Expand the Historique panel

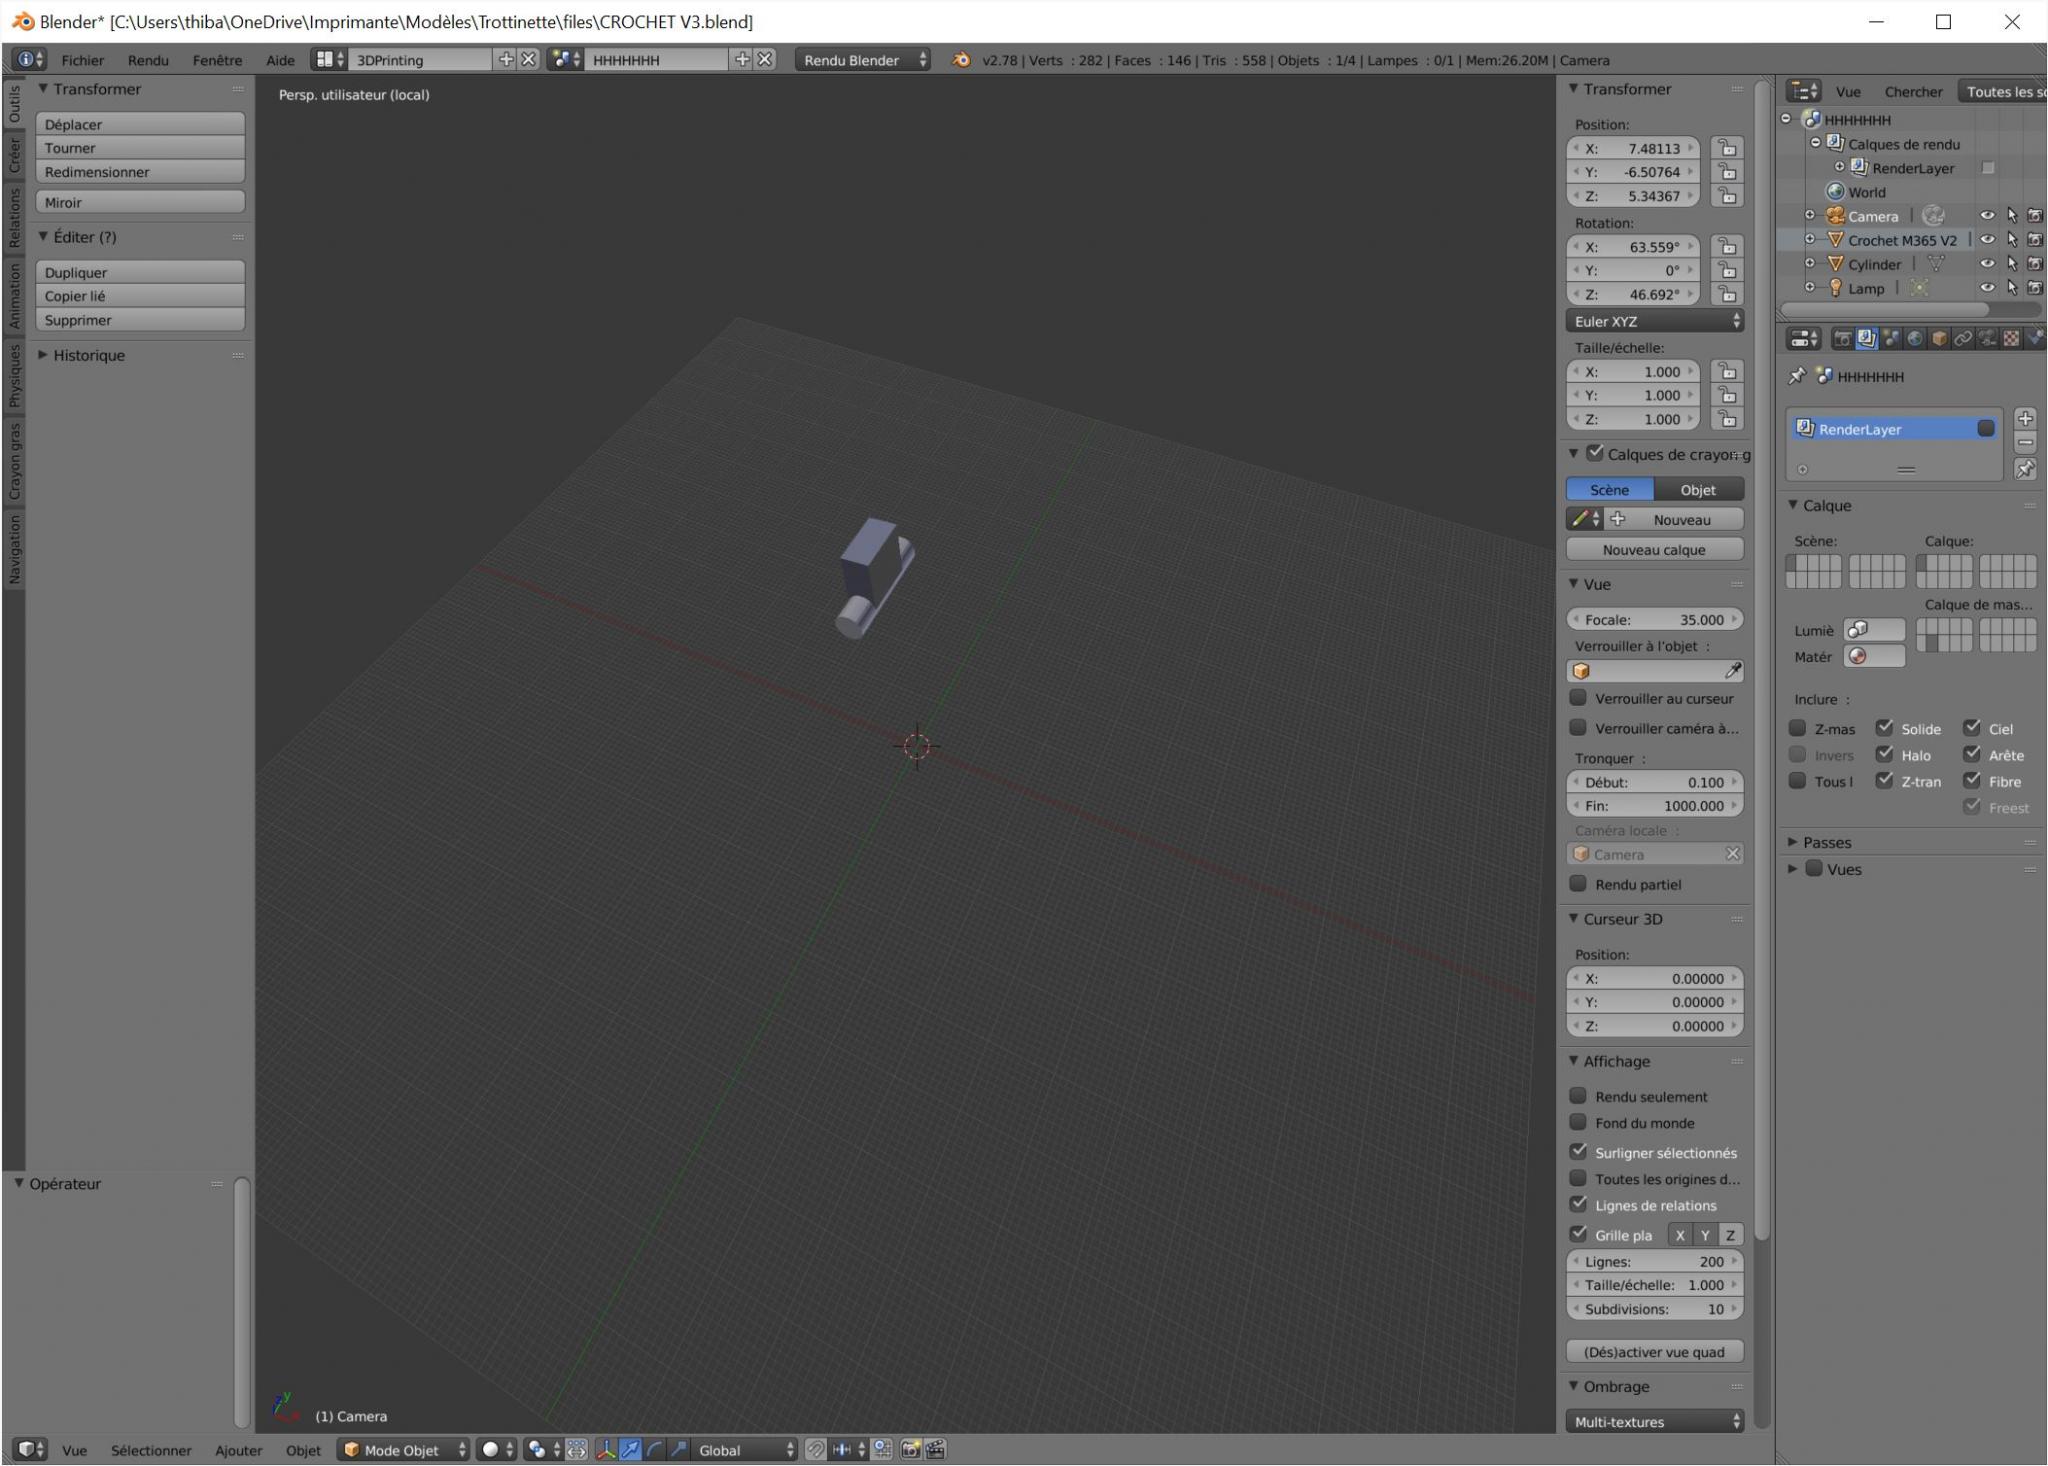click(x=88, y=355)
